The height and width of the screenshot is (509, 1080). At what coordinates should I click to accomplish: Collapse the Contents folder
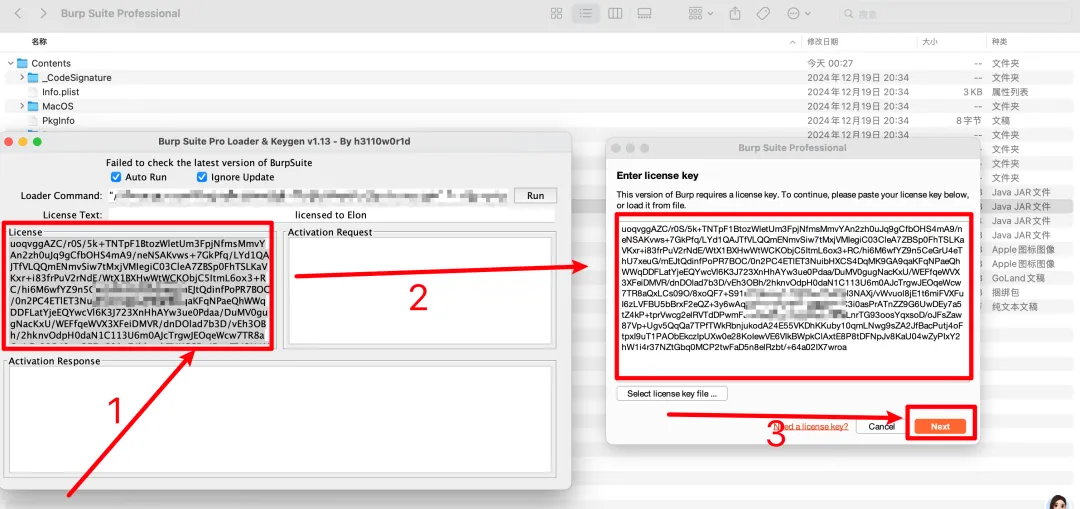(10, 63)
